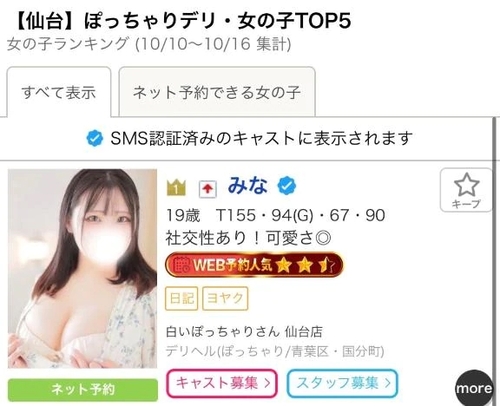
Task: Click the デリヘル(ぽっちゃり/青葉区・国分町) category text
Action: 275,351
